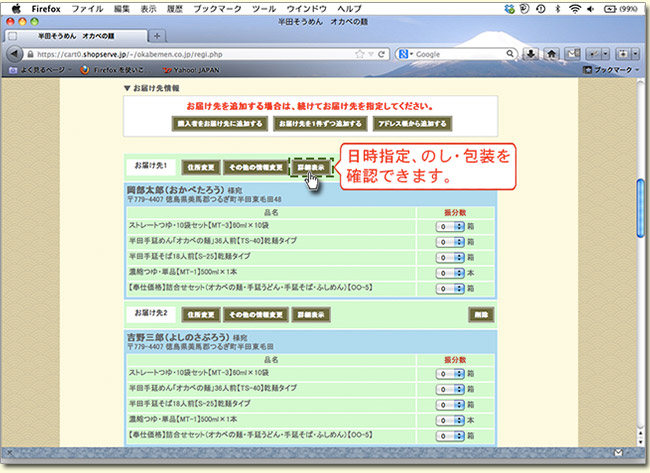650x473 pixels.
Task: Click アドレス帳から追加する button
Action: [412, 124]
